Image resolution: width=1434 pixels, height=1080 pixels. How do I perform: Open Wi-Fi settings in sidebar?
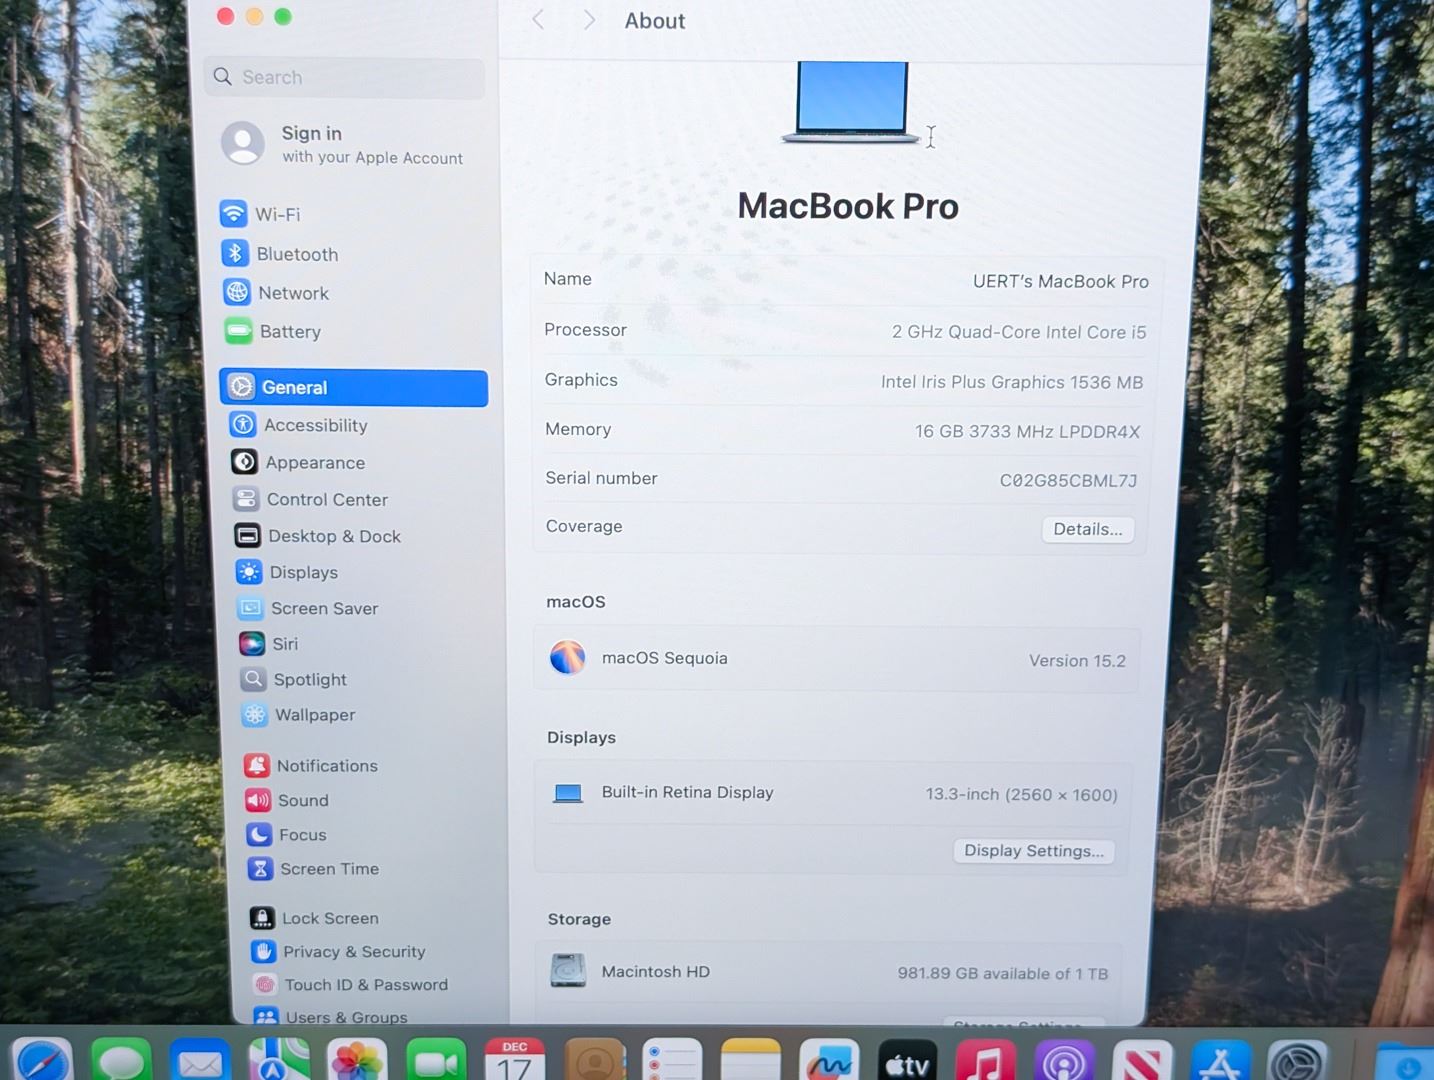click(277, 214)
